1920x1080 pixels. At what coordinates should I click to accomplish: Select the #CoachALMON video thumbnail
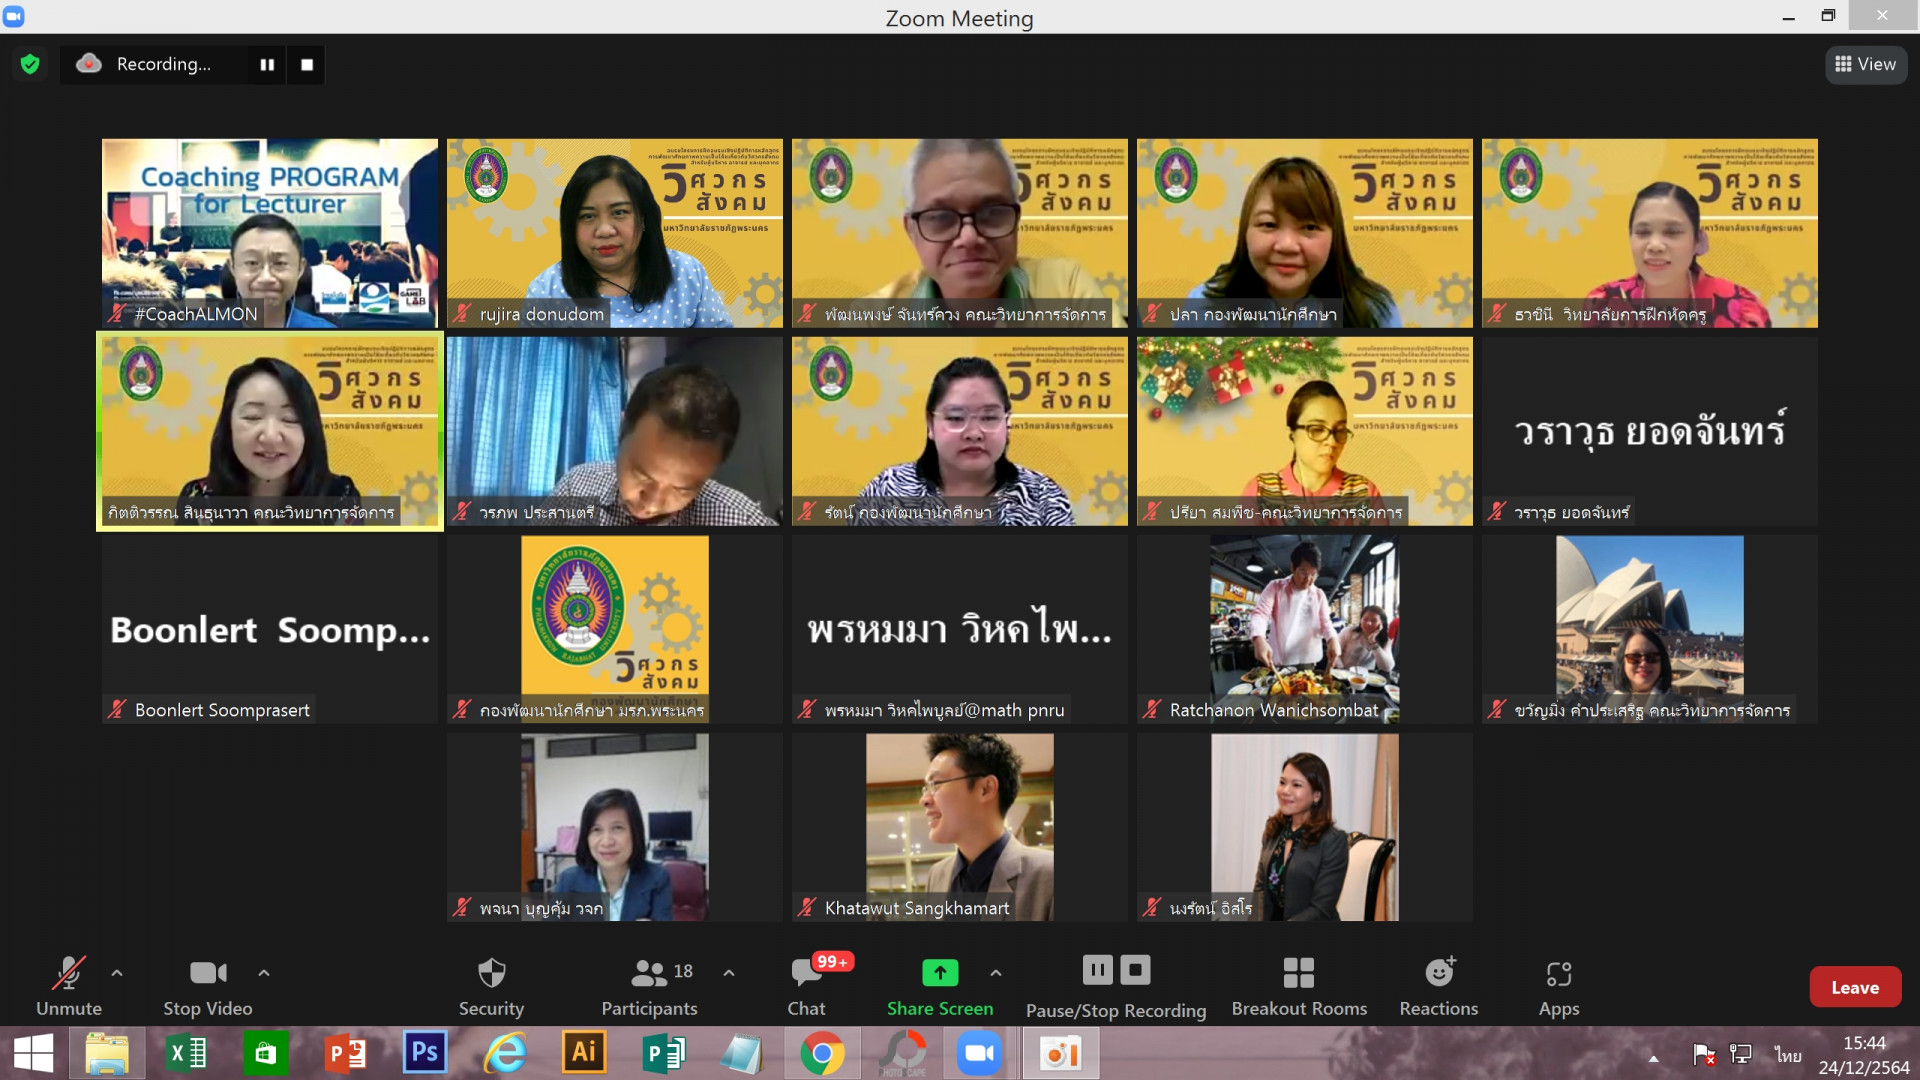pyautogui.click(x=269, y=232)
